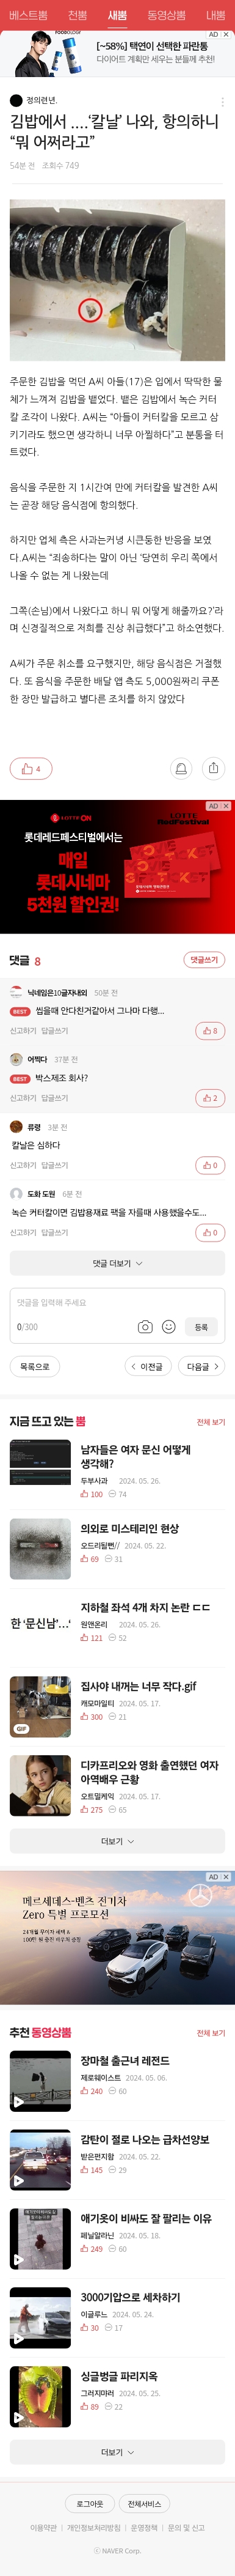This screenshot has height=2576, width=235.
Task: Close the Lotte festival ad banner
Action: 226,806
